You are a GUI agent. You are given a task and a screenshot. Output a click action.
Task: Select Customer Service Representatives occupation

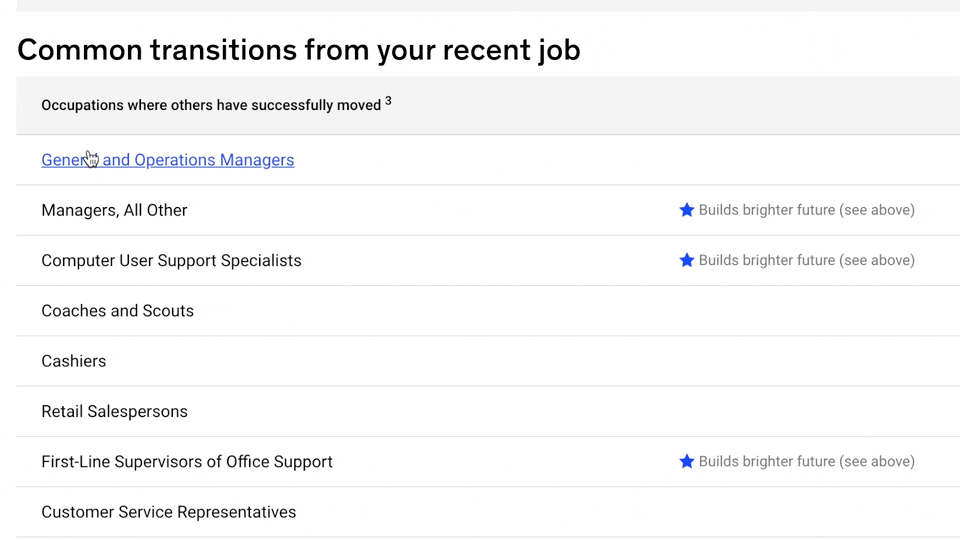pyautogui.click(x=168, y=512)
